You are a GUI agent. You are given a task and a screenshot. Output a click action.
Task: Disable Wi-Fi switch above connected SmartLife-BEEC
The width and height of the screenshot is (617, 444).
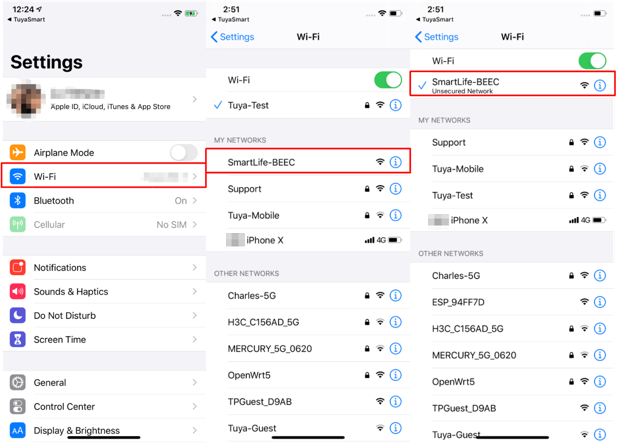592,61
